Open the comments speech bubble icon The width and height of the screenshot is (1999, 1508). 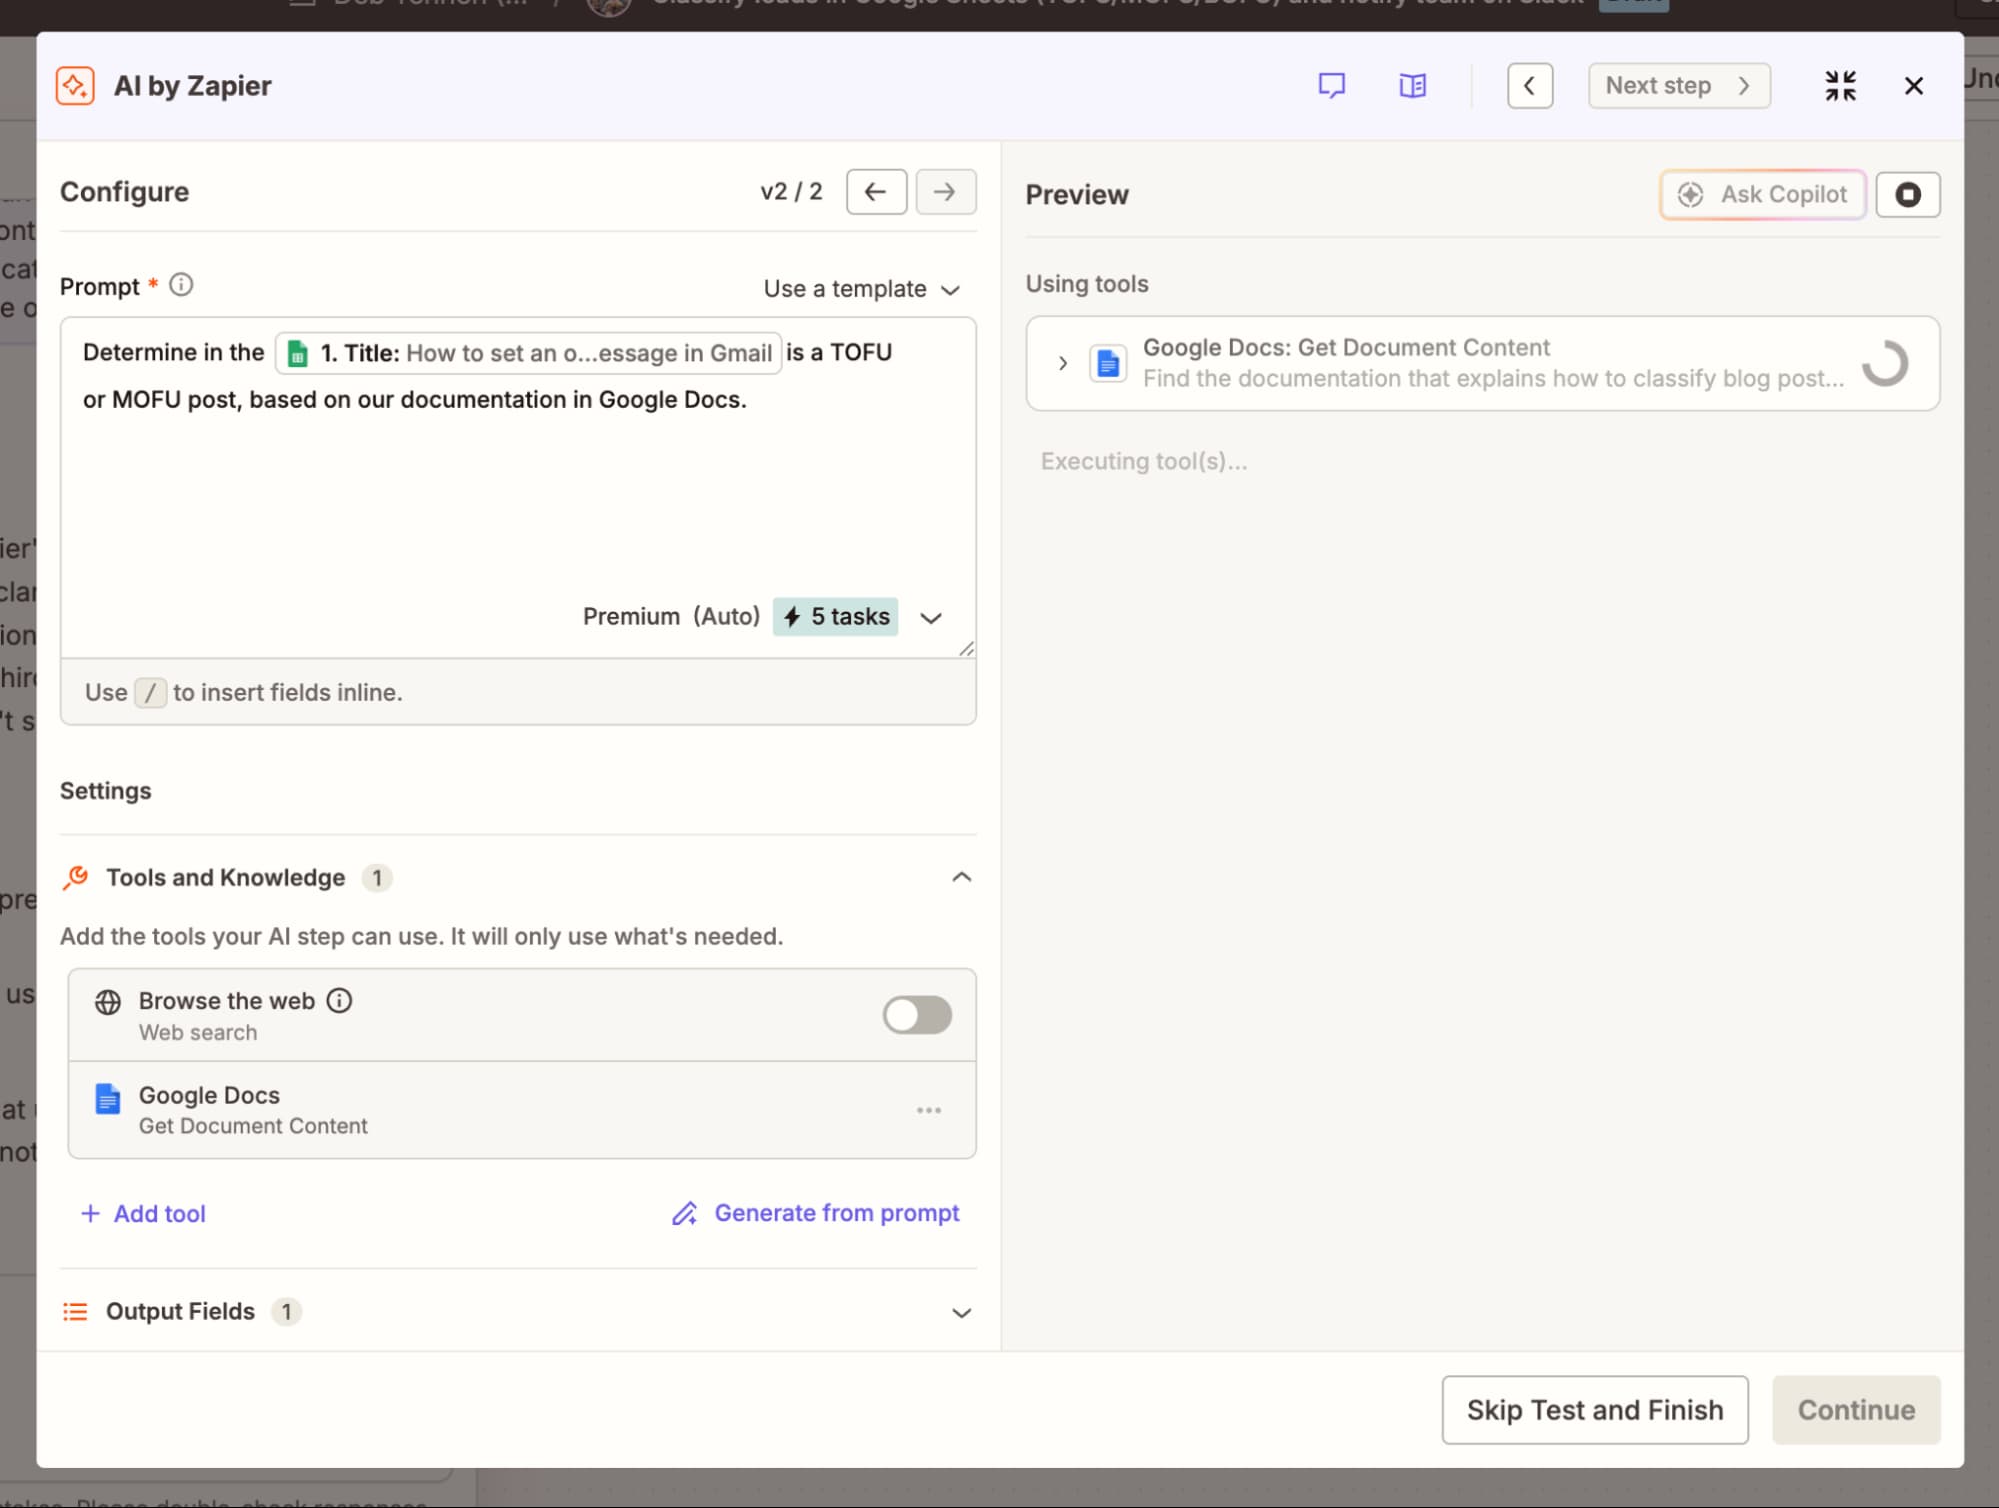tap(1331, 86)
